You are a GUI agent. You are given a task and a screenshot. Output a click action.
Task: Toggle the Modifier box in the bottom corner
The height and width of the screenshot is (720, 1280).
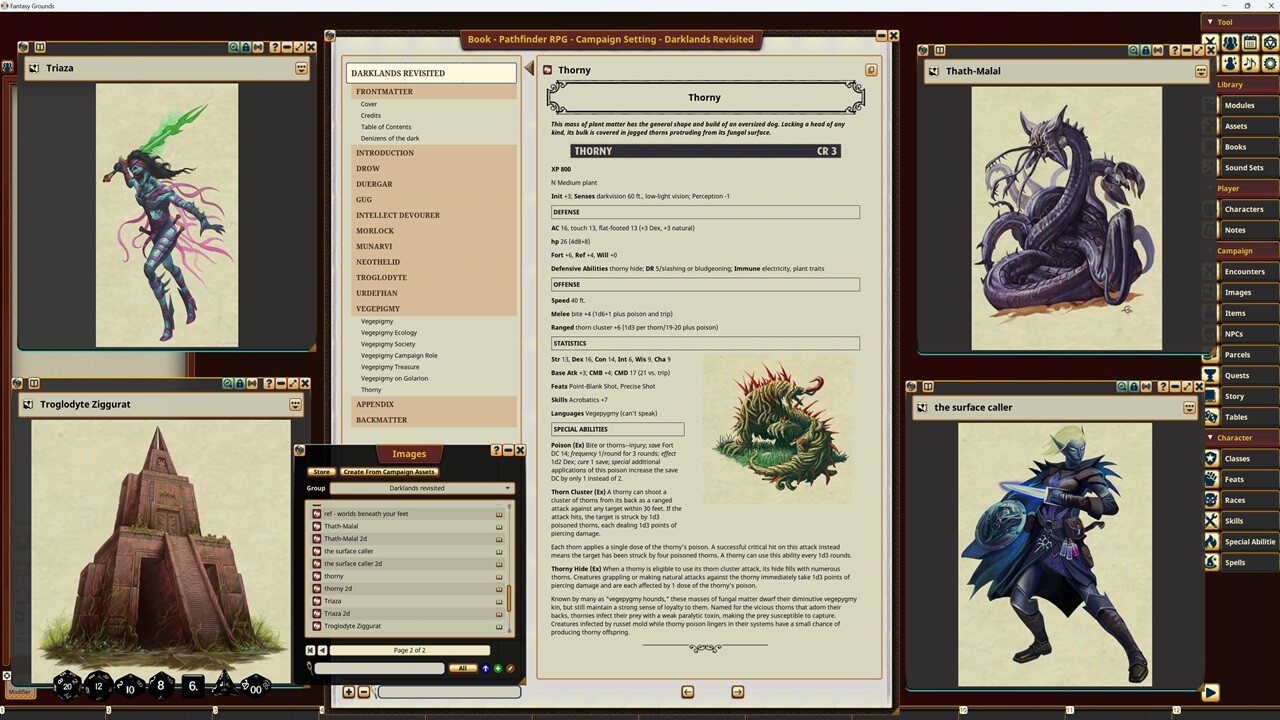tap(20, 691)
